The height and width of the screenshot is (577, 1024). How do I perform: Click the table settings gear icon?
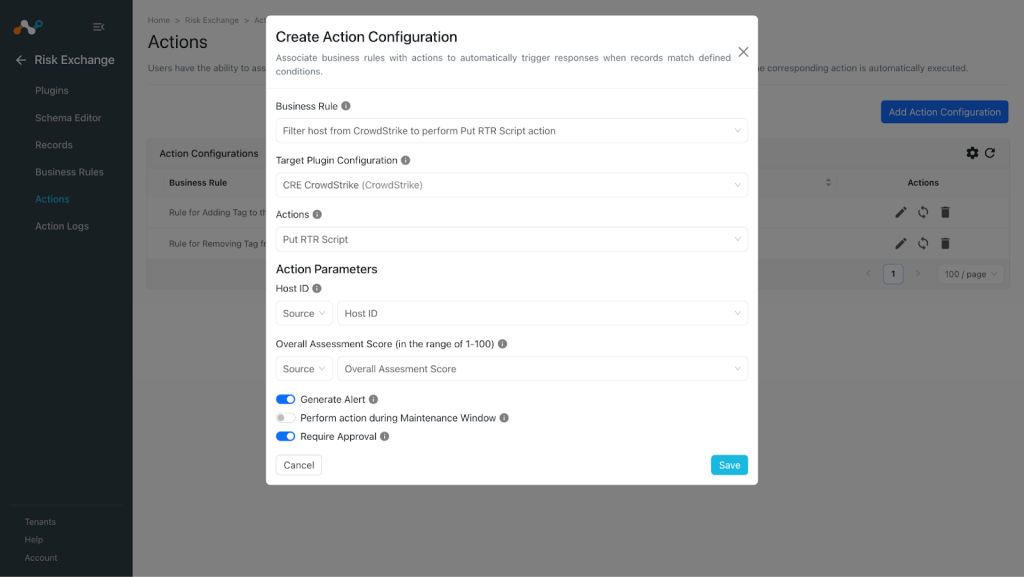(x=972, y=153)
